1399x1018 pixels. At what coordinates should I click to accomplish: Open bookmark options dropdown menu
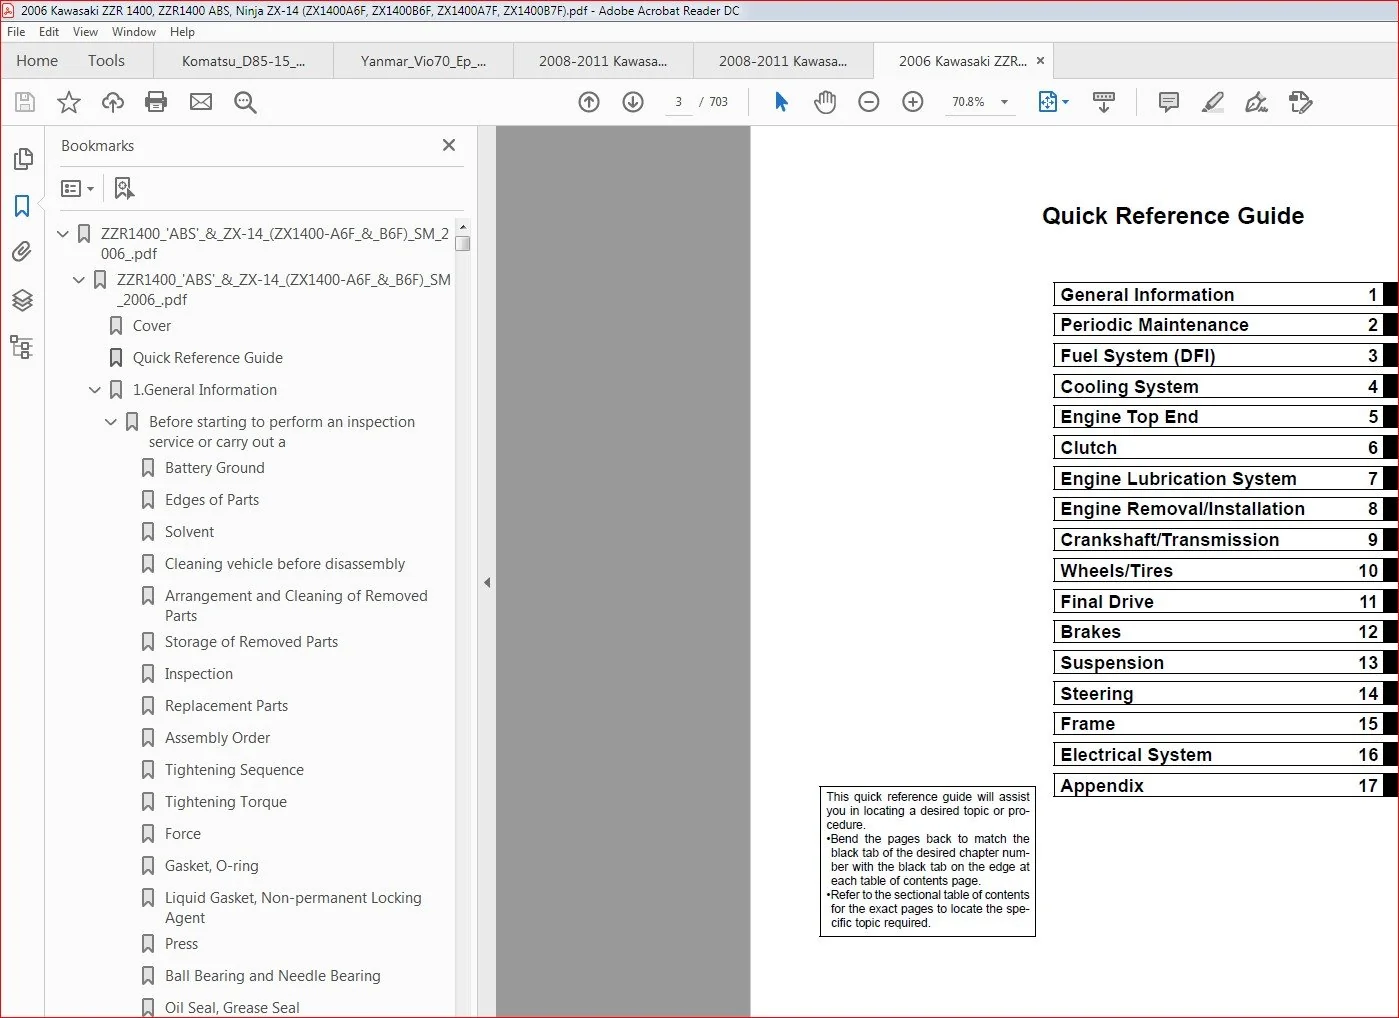tap(77, 188)
